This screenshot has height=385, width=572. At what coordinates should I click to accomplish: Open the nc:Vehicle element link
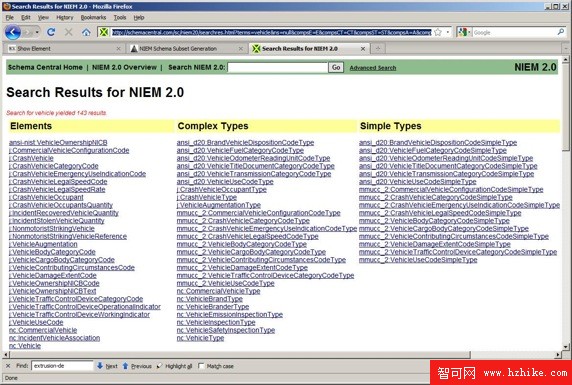(25, 346)
